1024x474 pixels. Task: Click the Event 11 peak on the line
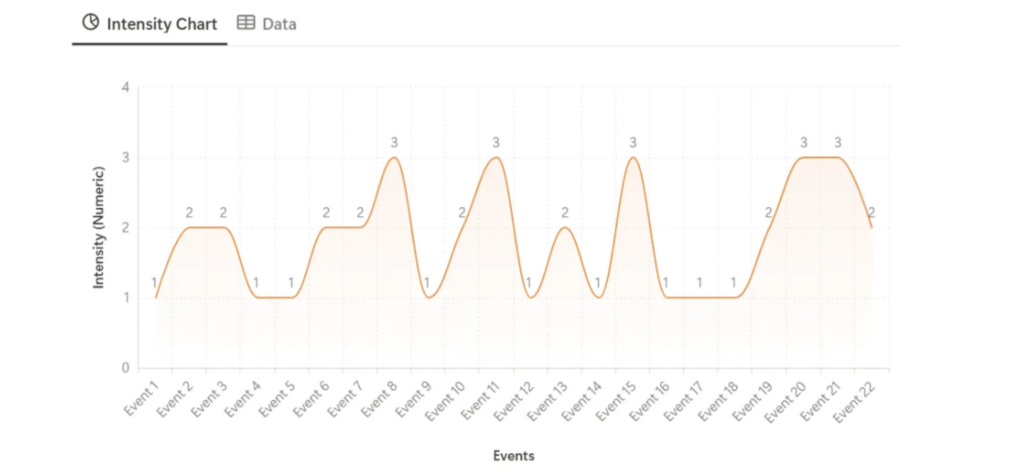[496, 158]
